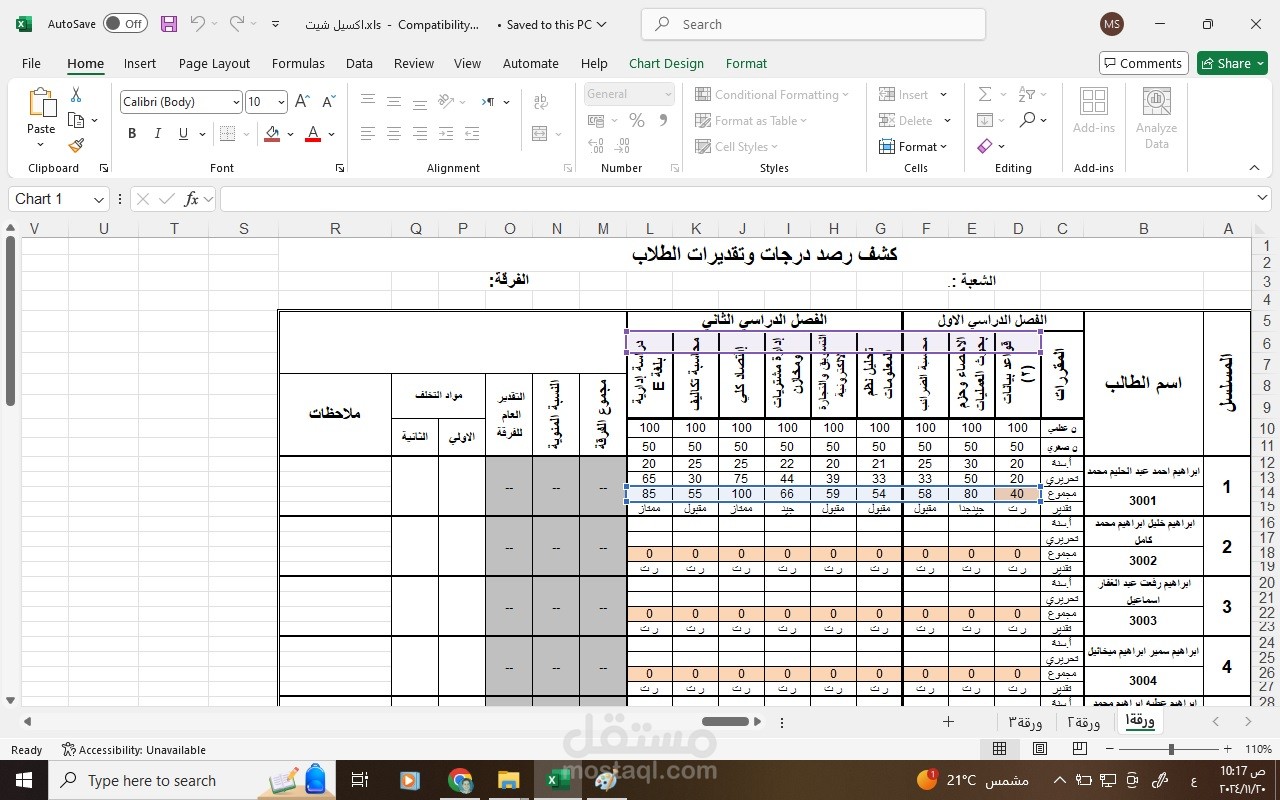Screen dimensions: 1280x800
Task: Select Normal view icon in status bar
Action: pyautogui.click(x=999, y=749)
